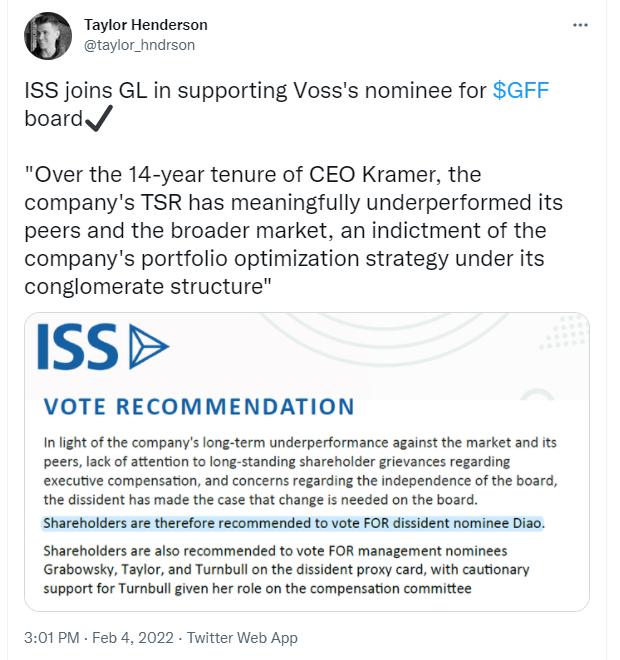This screenshot has width=620, height=660.
Task: Click the ISS arrow triangle emblem
Action: (149, 346)
